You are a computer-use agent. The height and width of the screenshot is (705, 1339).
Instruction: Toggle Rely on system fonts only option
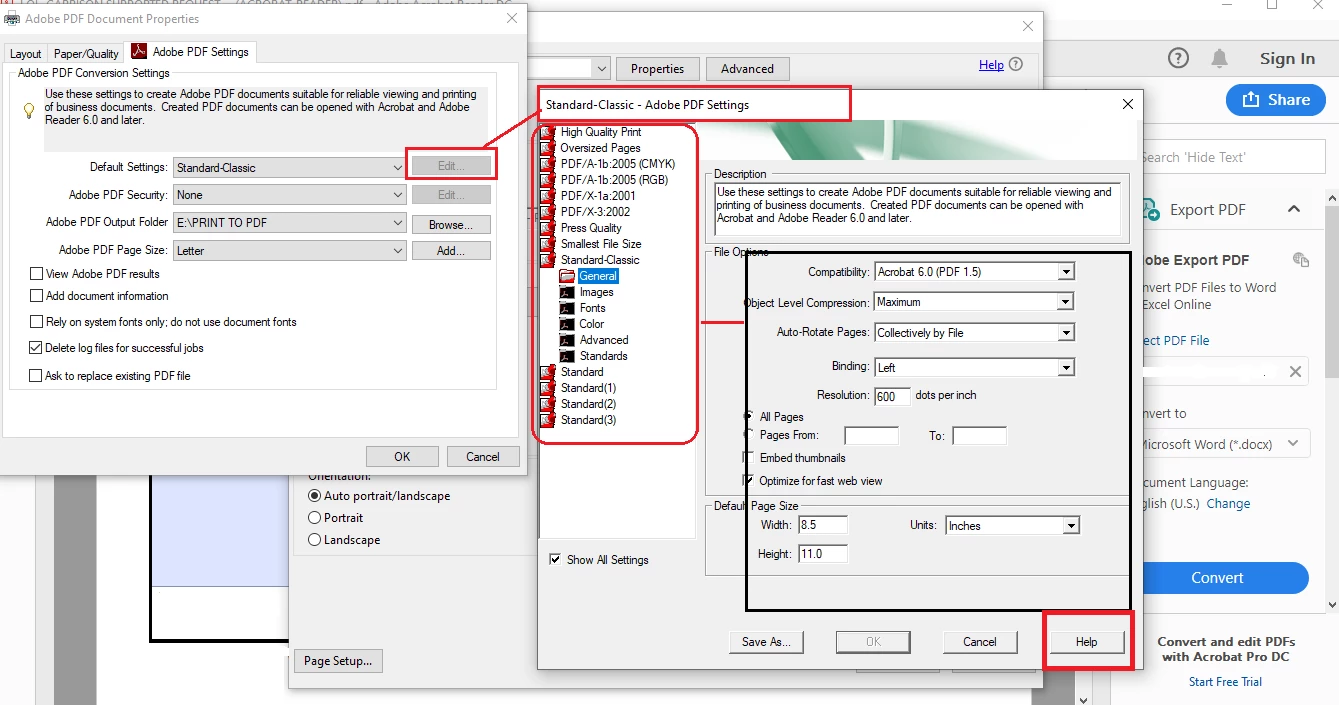37,322
